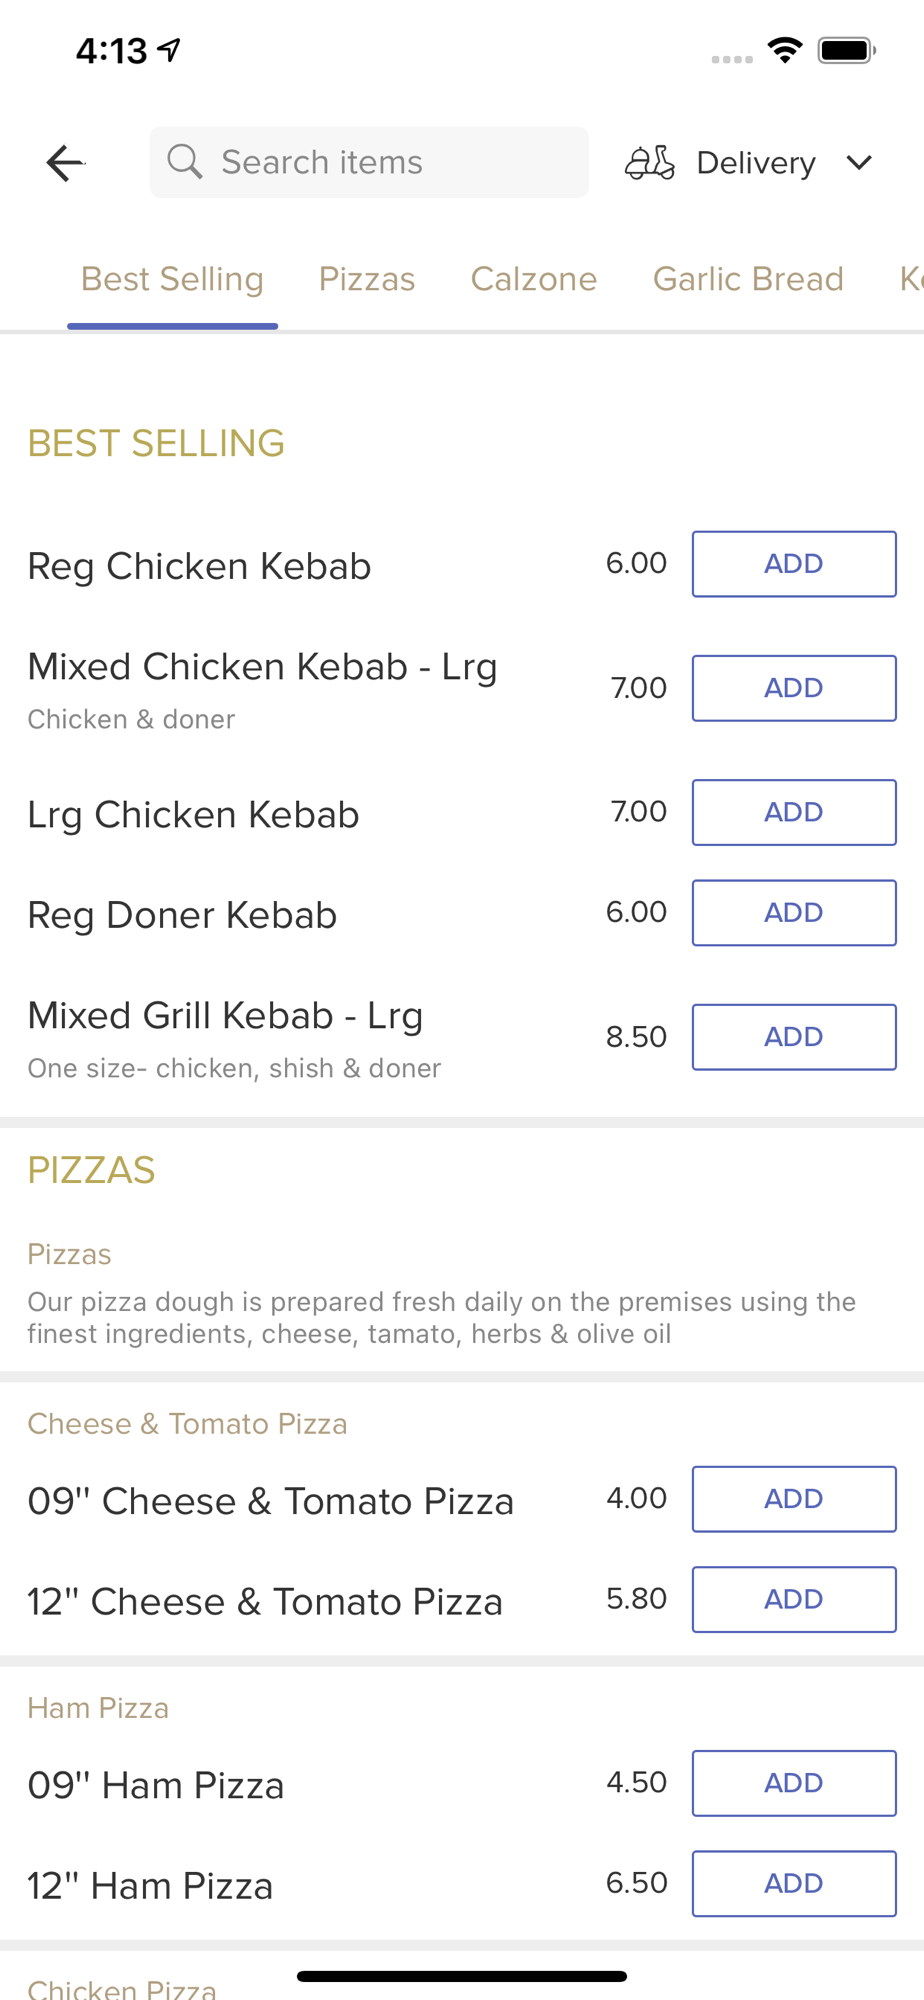924x2000 pixels.
Task: Switch to the Calzone tab
Action: [534, 279]
